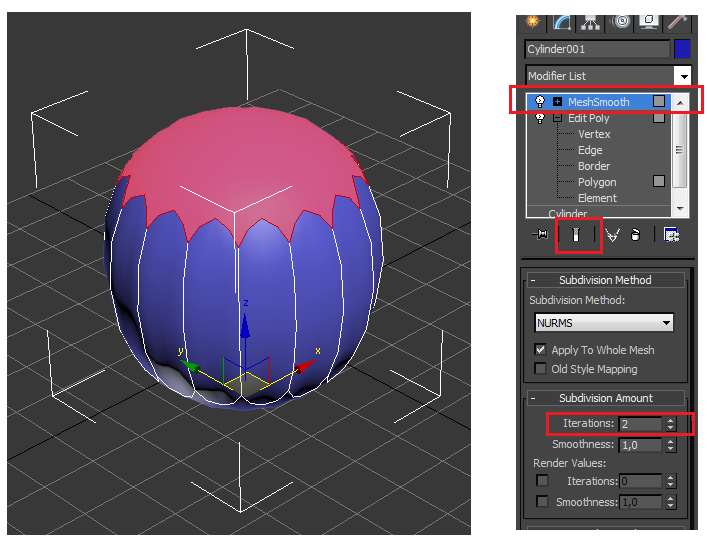Increase Iterations with spinner up arrow

click(670, 420)
